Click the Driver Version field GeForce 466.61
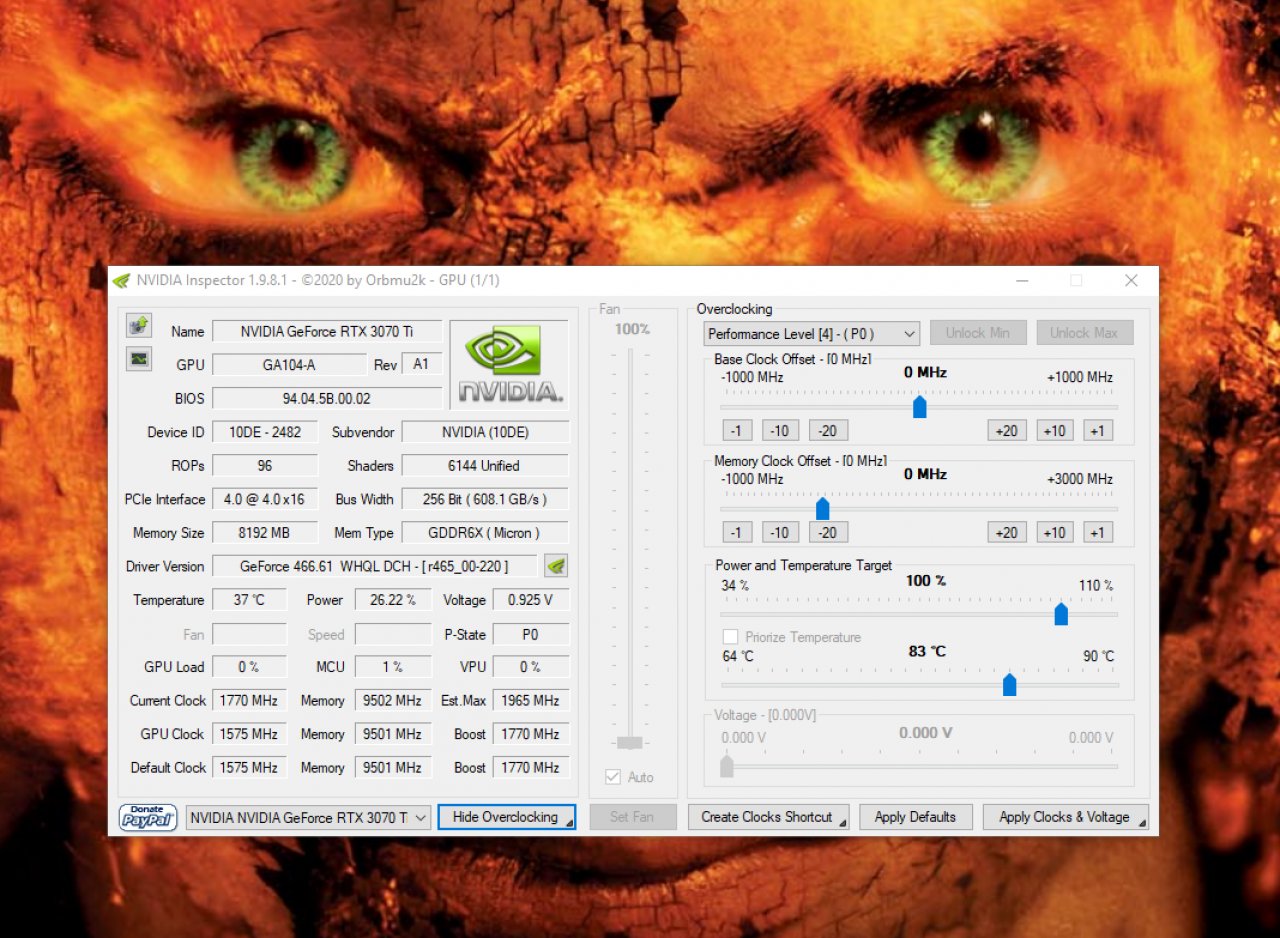Image resolution: width=1280 pixels, height=938 pixels. [x=374, y=566]
